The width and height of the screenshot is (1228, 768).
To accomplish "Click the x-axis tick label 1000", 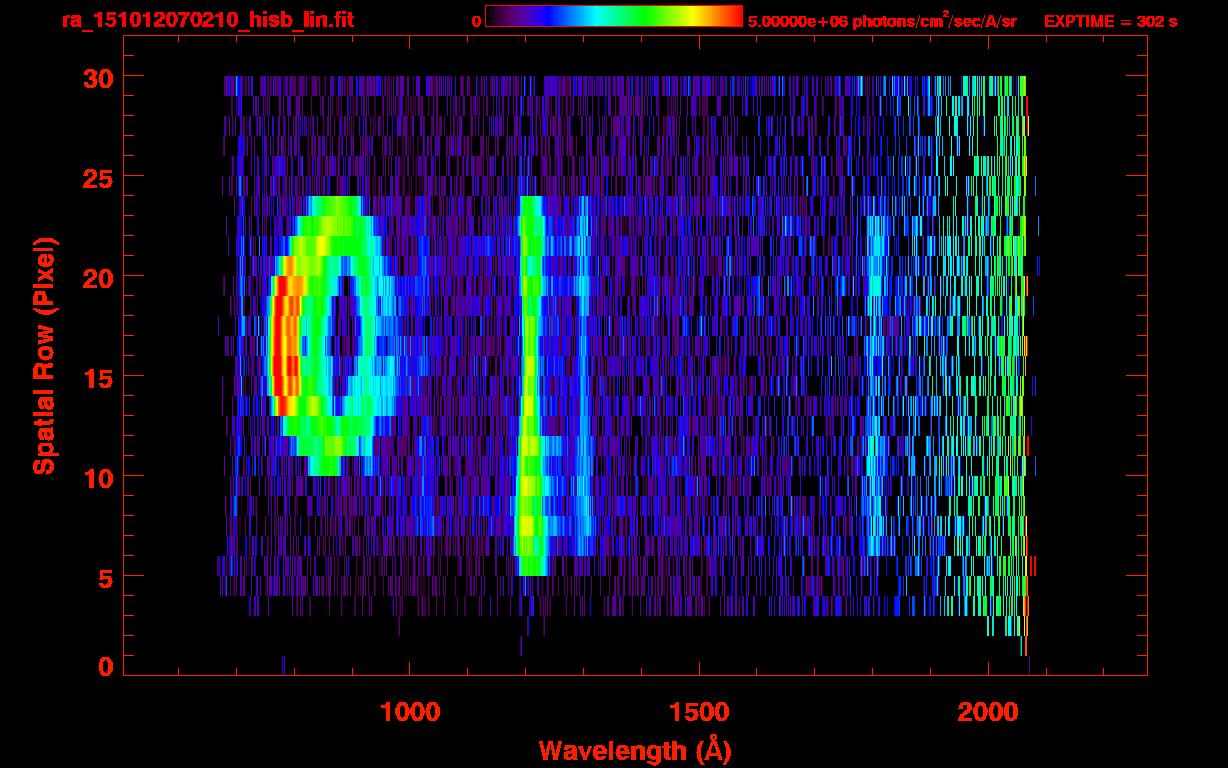I will [x=410, y=712].
